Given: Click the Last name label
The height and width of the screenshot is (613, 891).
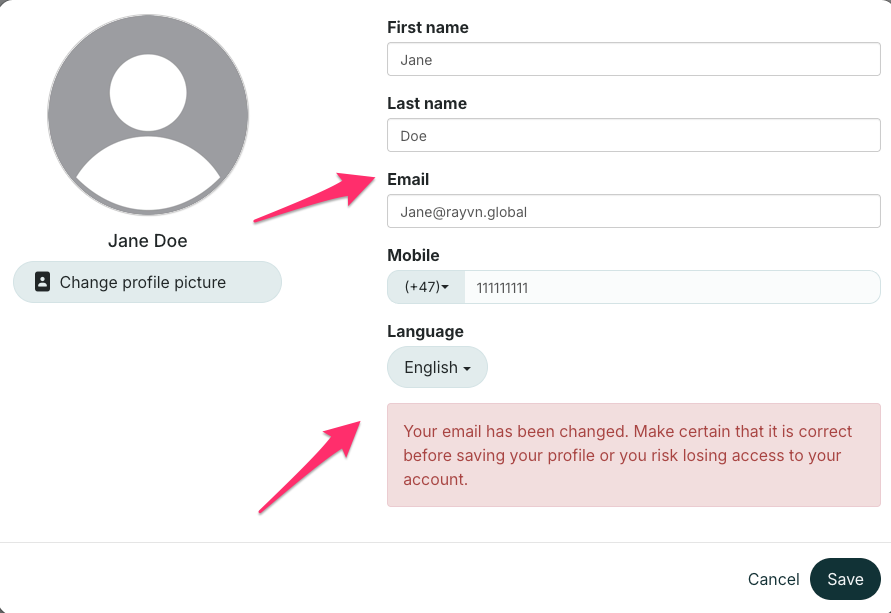Looking at the screenshot, I should 427,104.
